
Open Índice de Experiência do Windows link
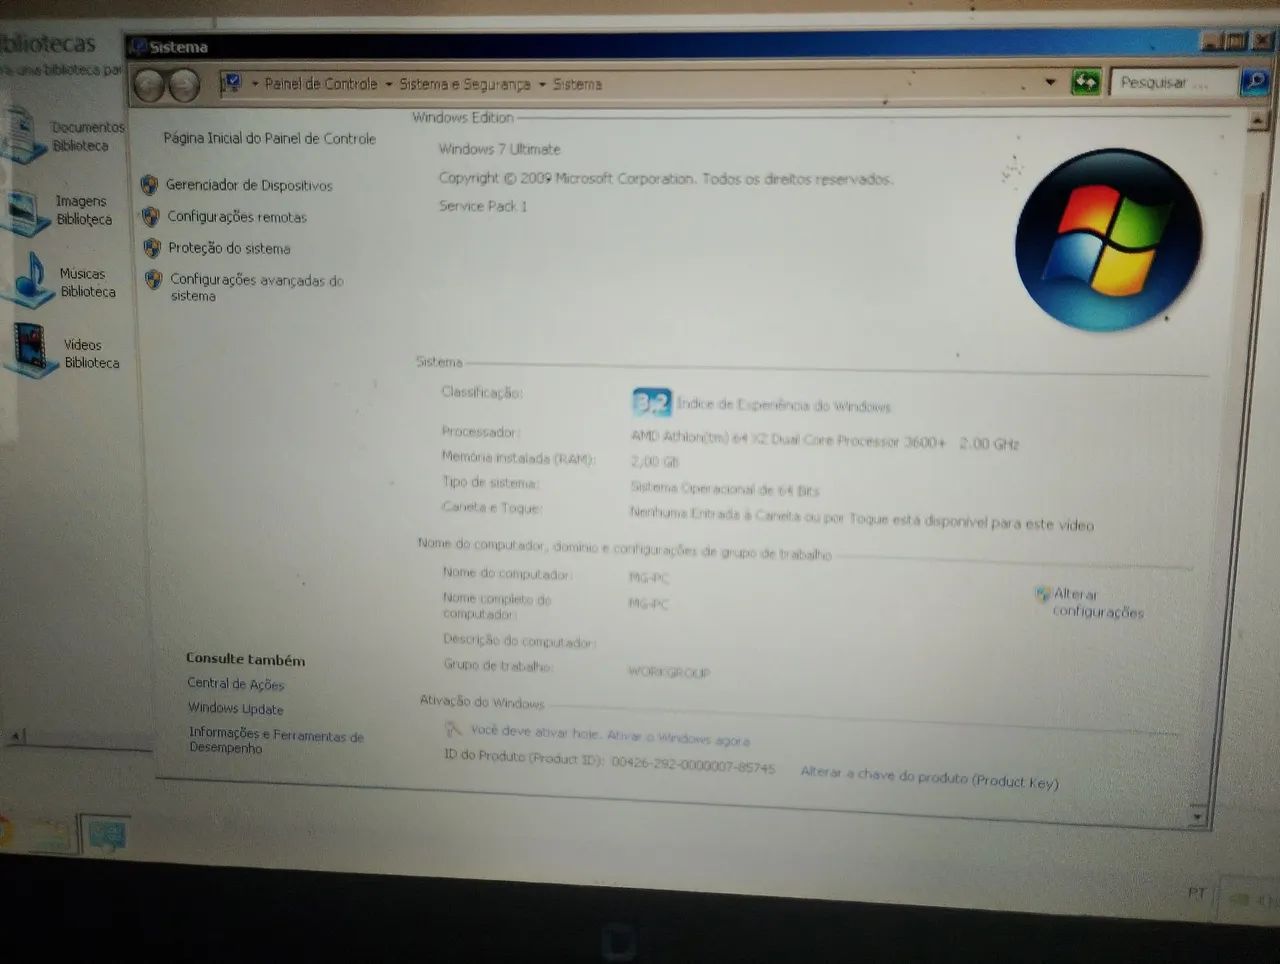coord(783,405)
